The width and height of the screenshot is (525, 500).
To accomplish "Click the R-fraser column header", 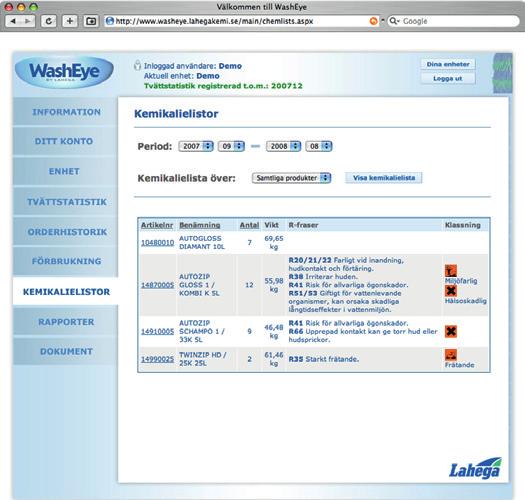I will point(303,225).
